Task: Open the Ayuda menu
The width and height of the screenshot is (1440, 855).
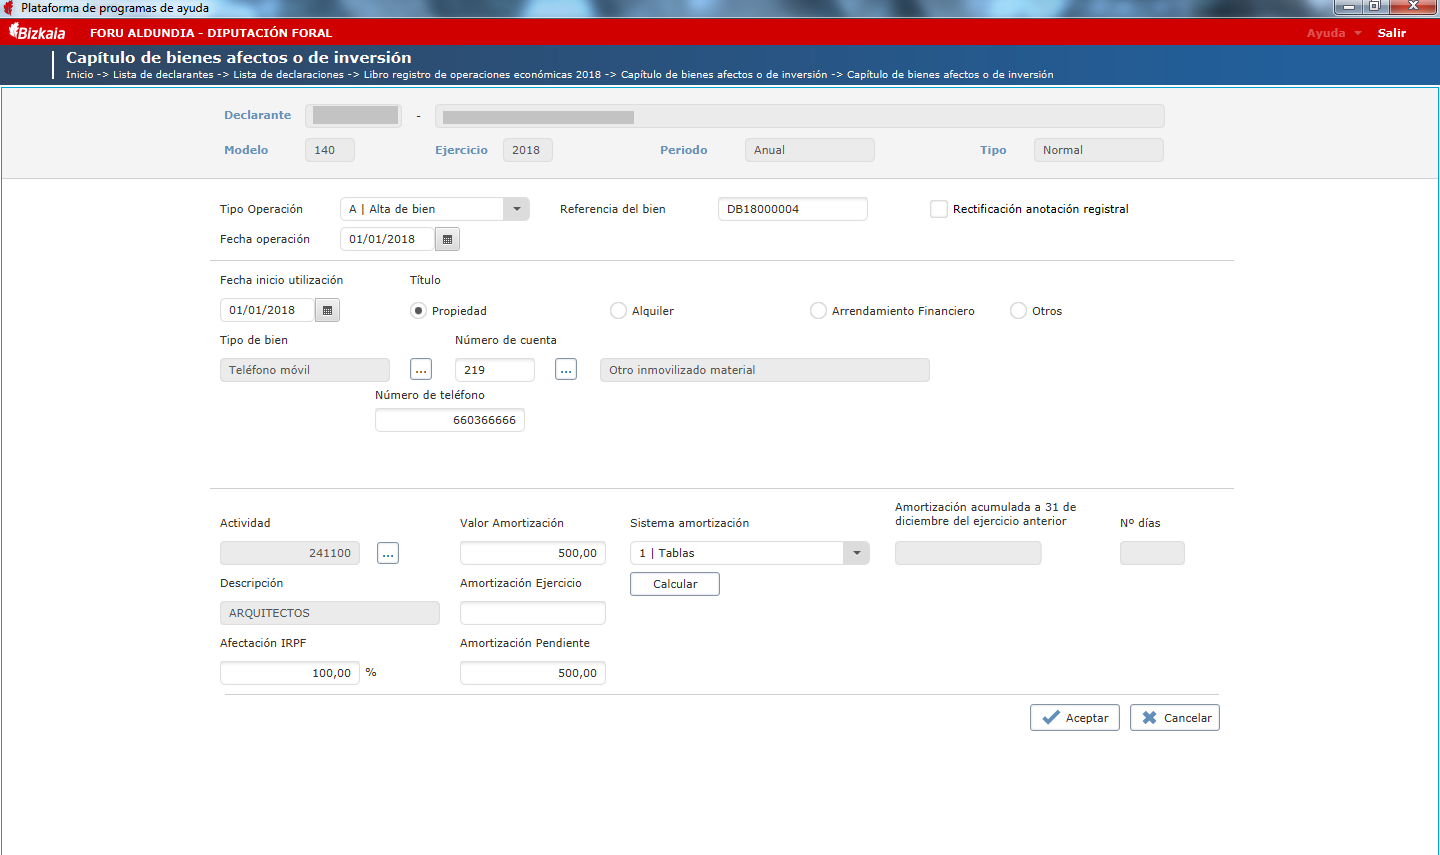Action: (1334, 33)
